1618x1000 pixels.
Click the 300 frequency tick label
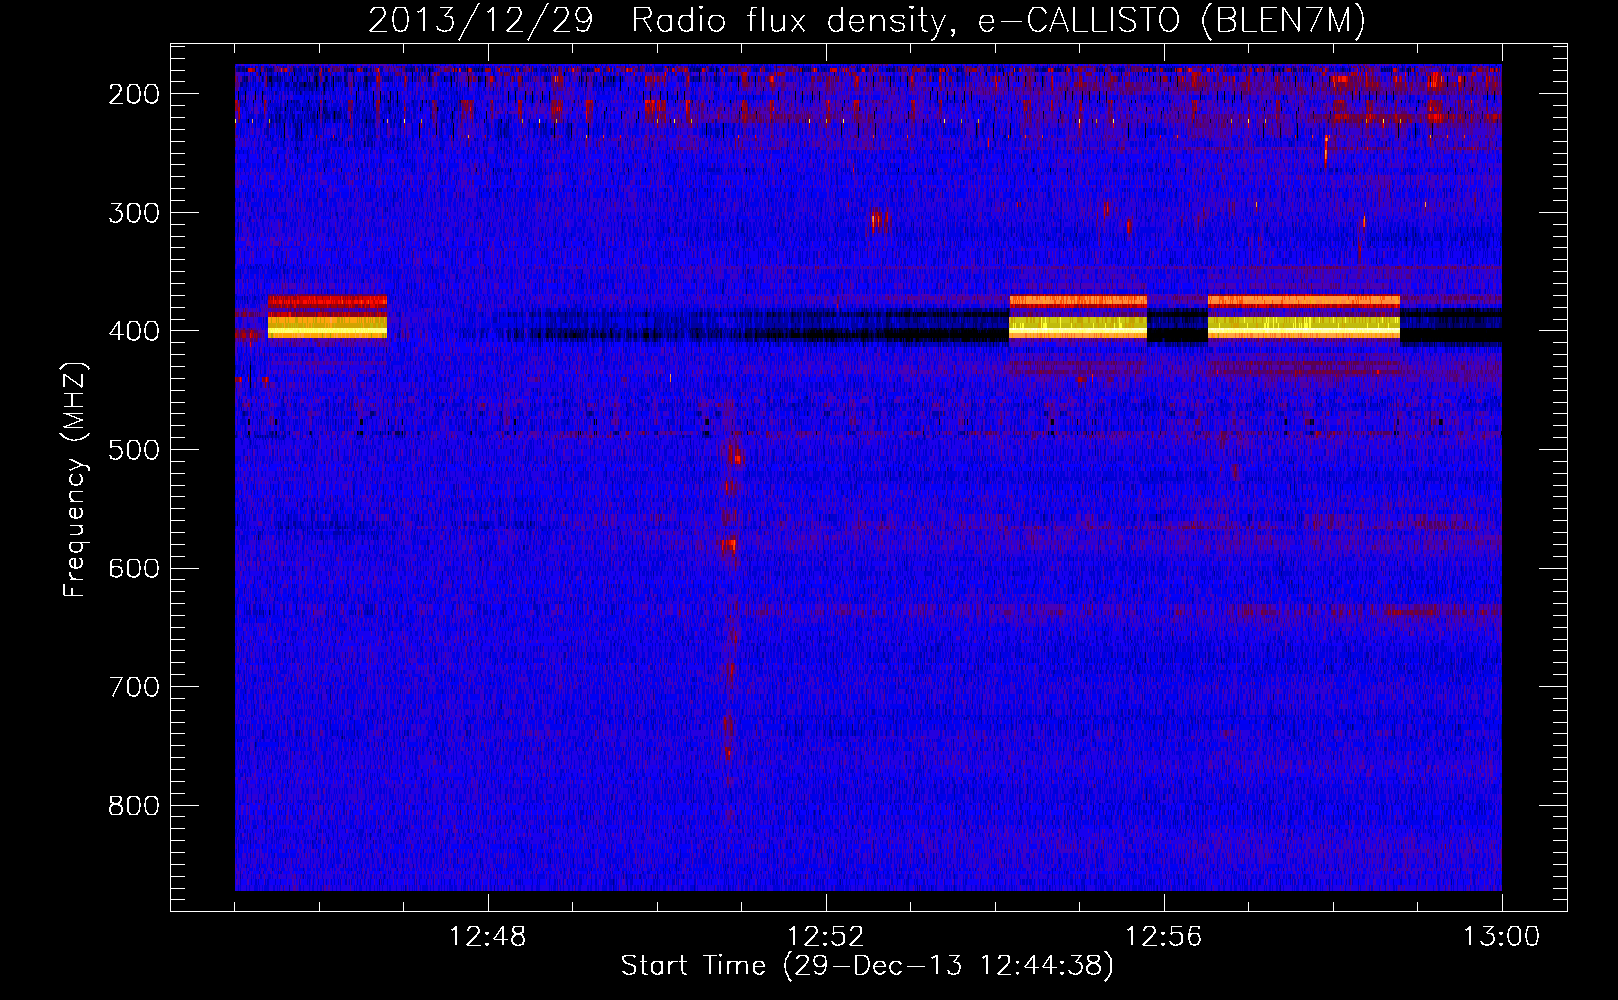click(133, 212)
